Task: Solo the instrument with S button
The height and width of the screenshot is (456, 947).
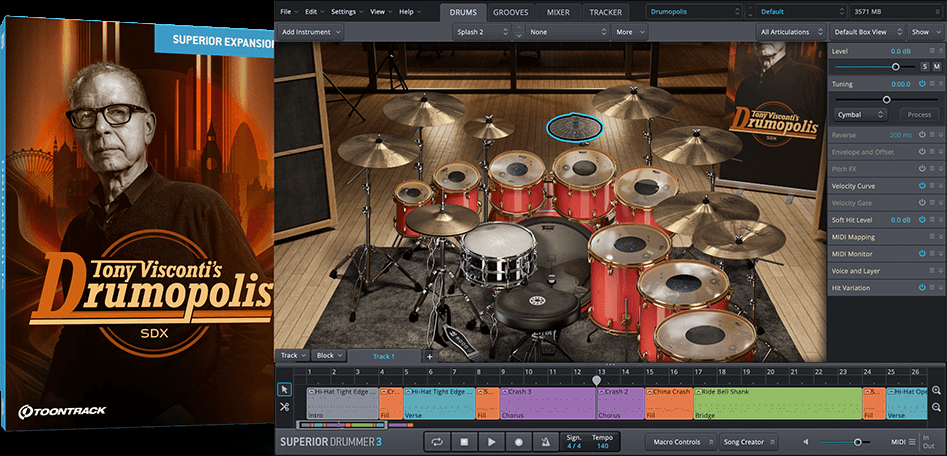Action: [x=925, y=66]
